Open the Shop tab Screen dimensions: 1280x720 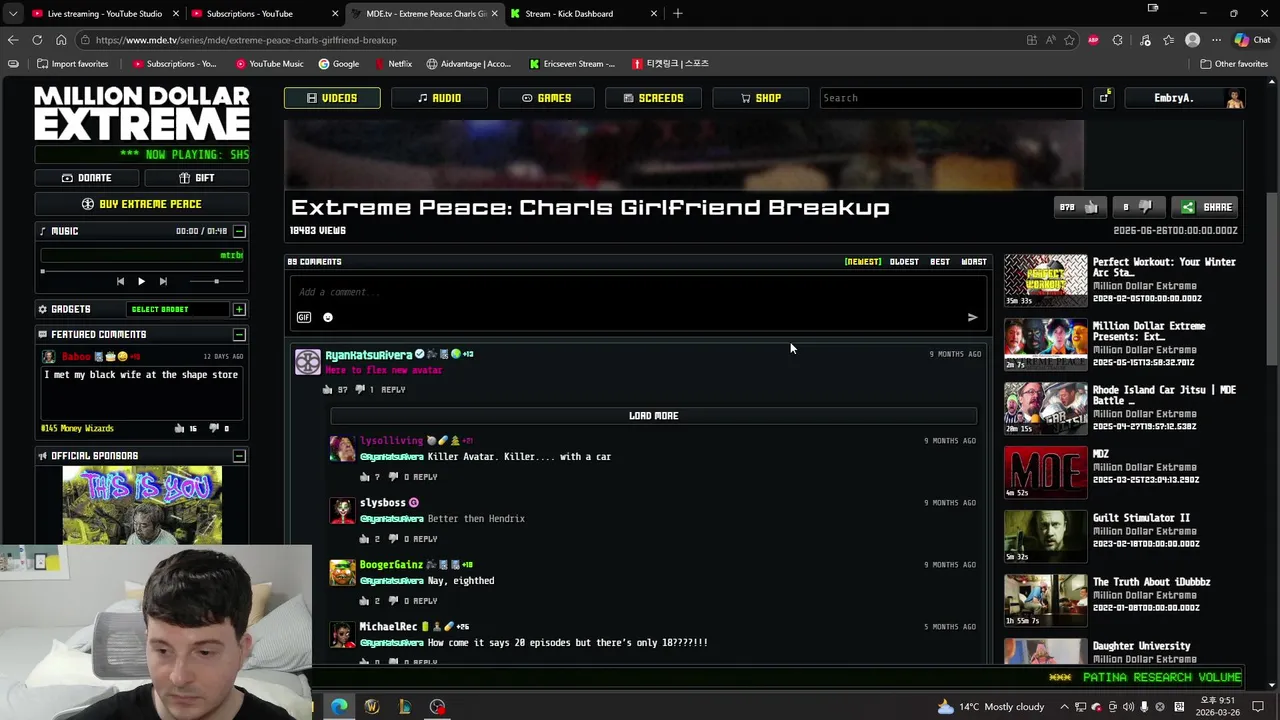760,98
